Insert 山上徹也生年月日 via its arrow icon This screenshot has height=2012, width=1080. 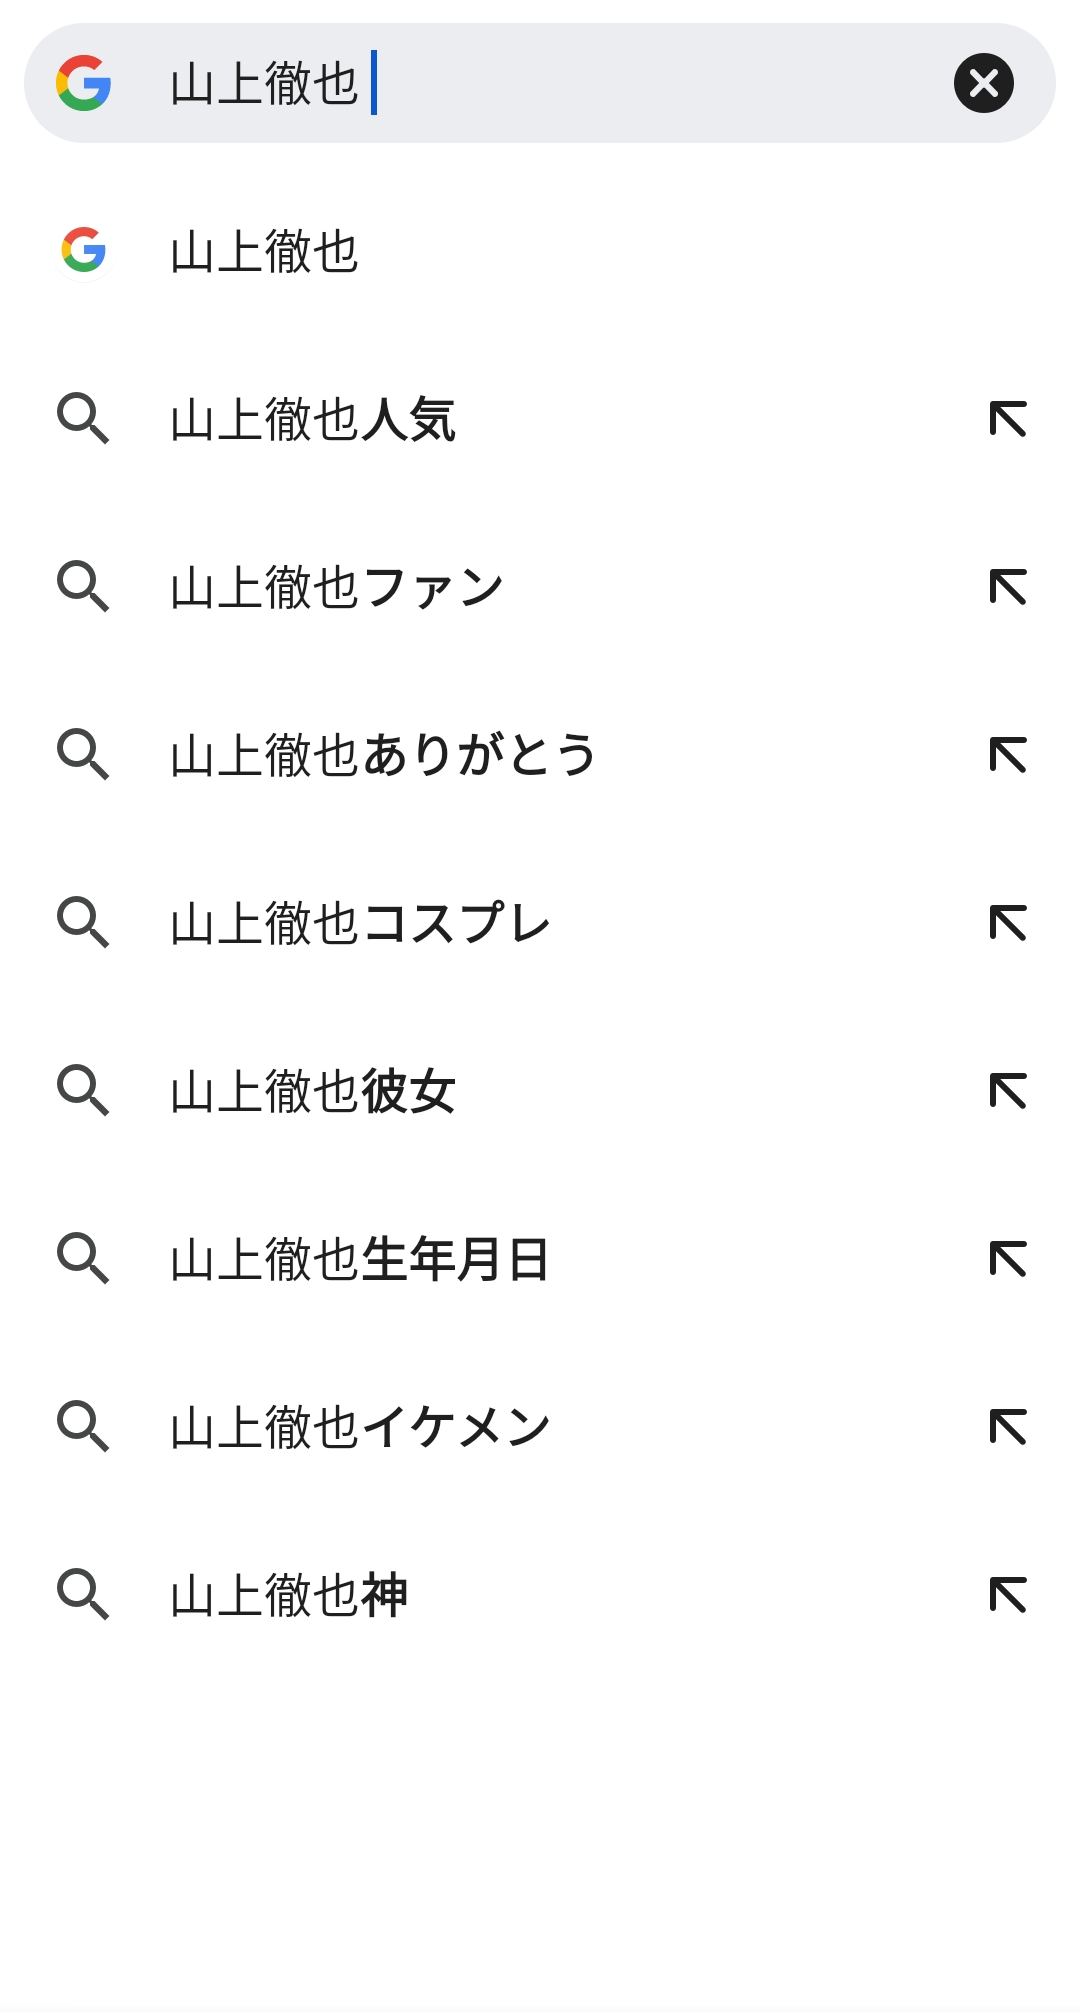[x=1008, y=1259]
